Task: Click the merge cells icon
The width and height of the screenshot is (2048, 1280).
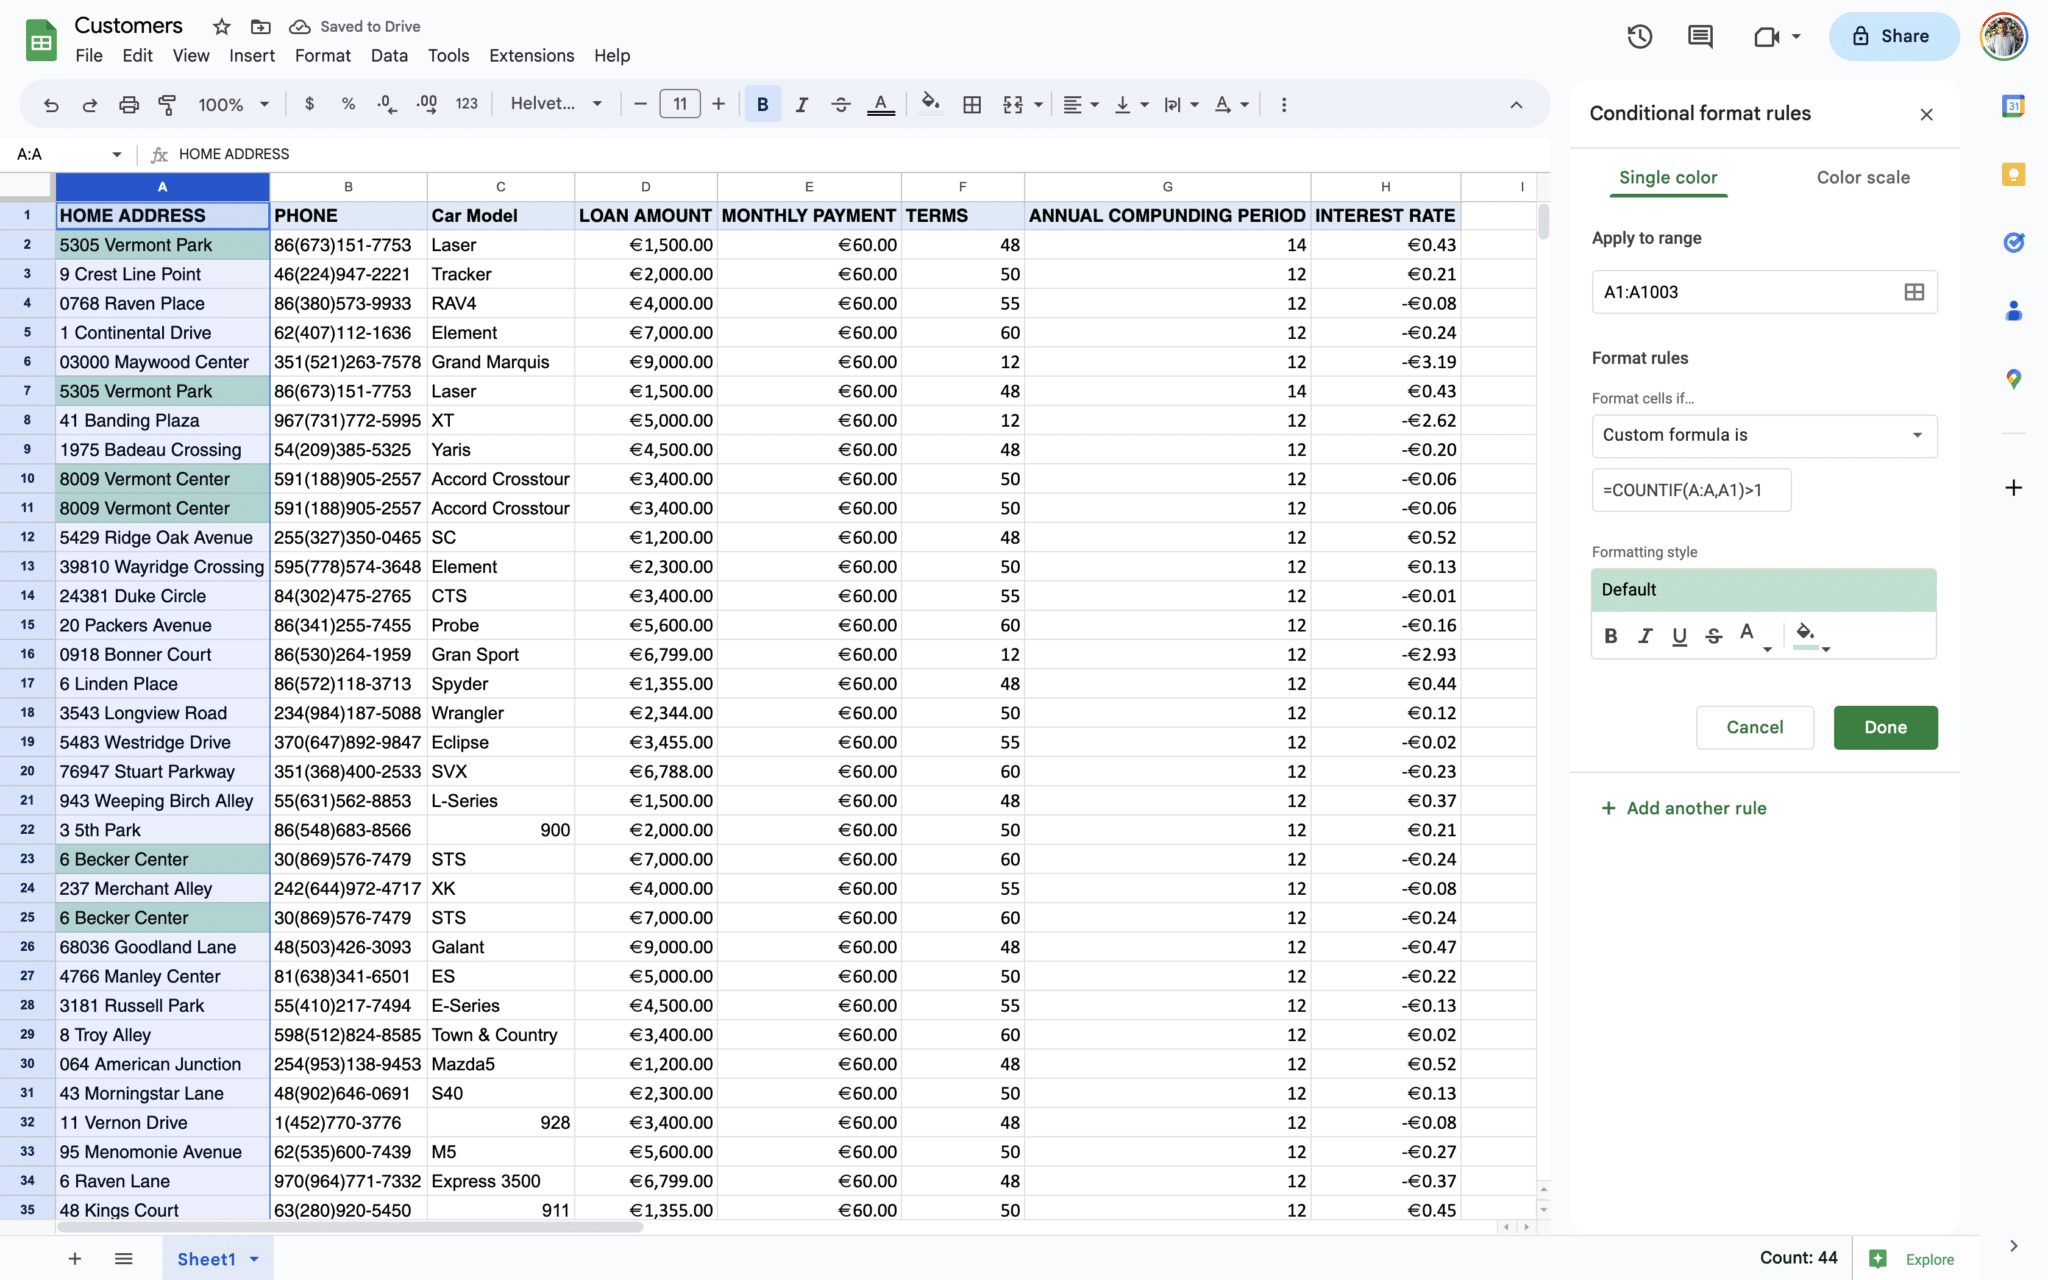Action: 1013,104
